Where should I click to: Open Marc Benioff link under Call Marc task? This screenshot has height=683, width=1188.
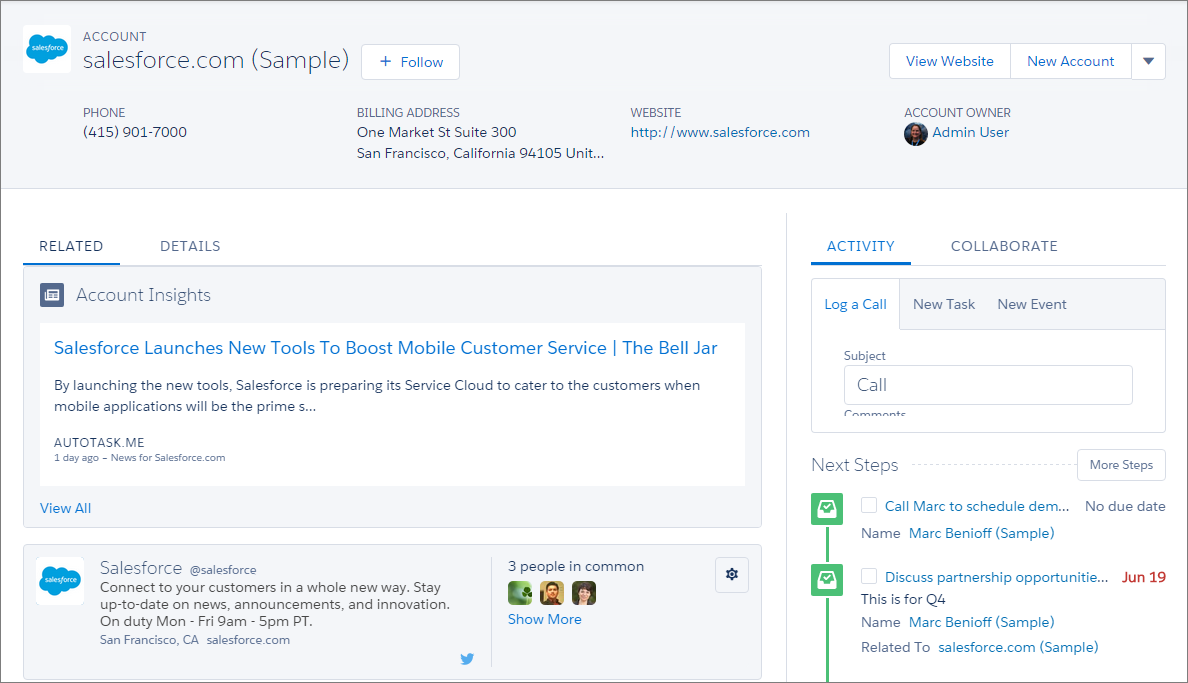(981, 533)
